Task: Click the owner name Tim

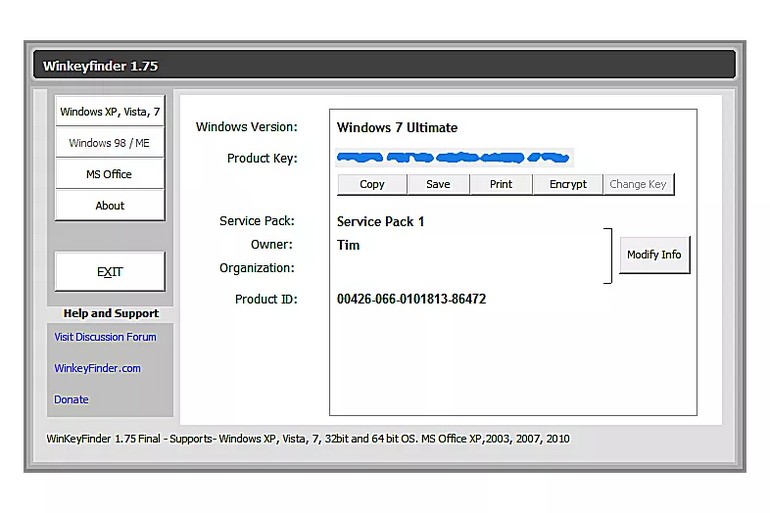Action: click(348, 245)
